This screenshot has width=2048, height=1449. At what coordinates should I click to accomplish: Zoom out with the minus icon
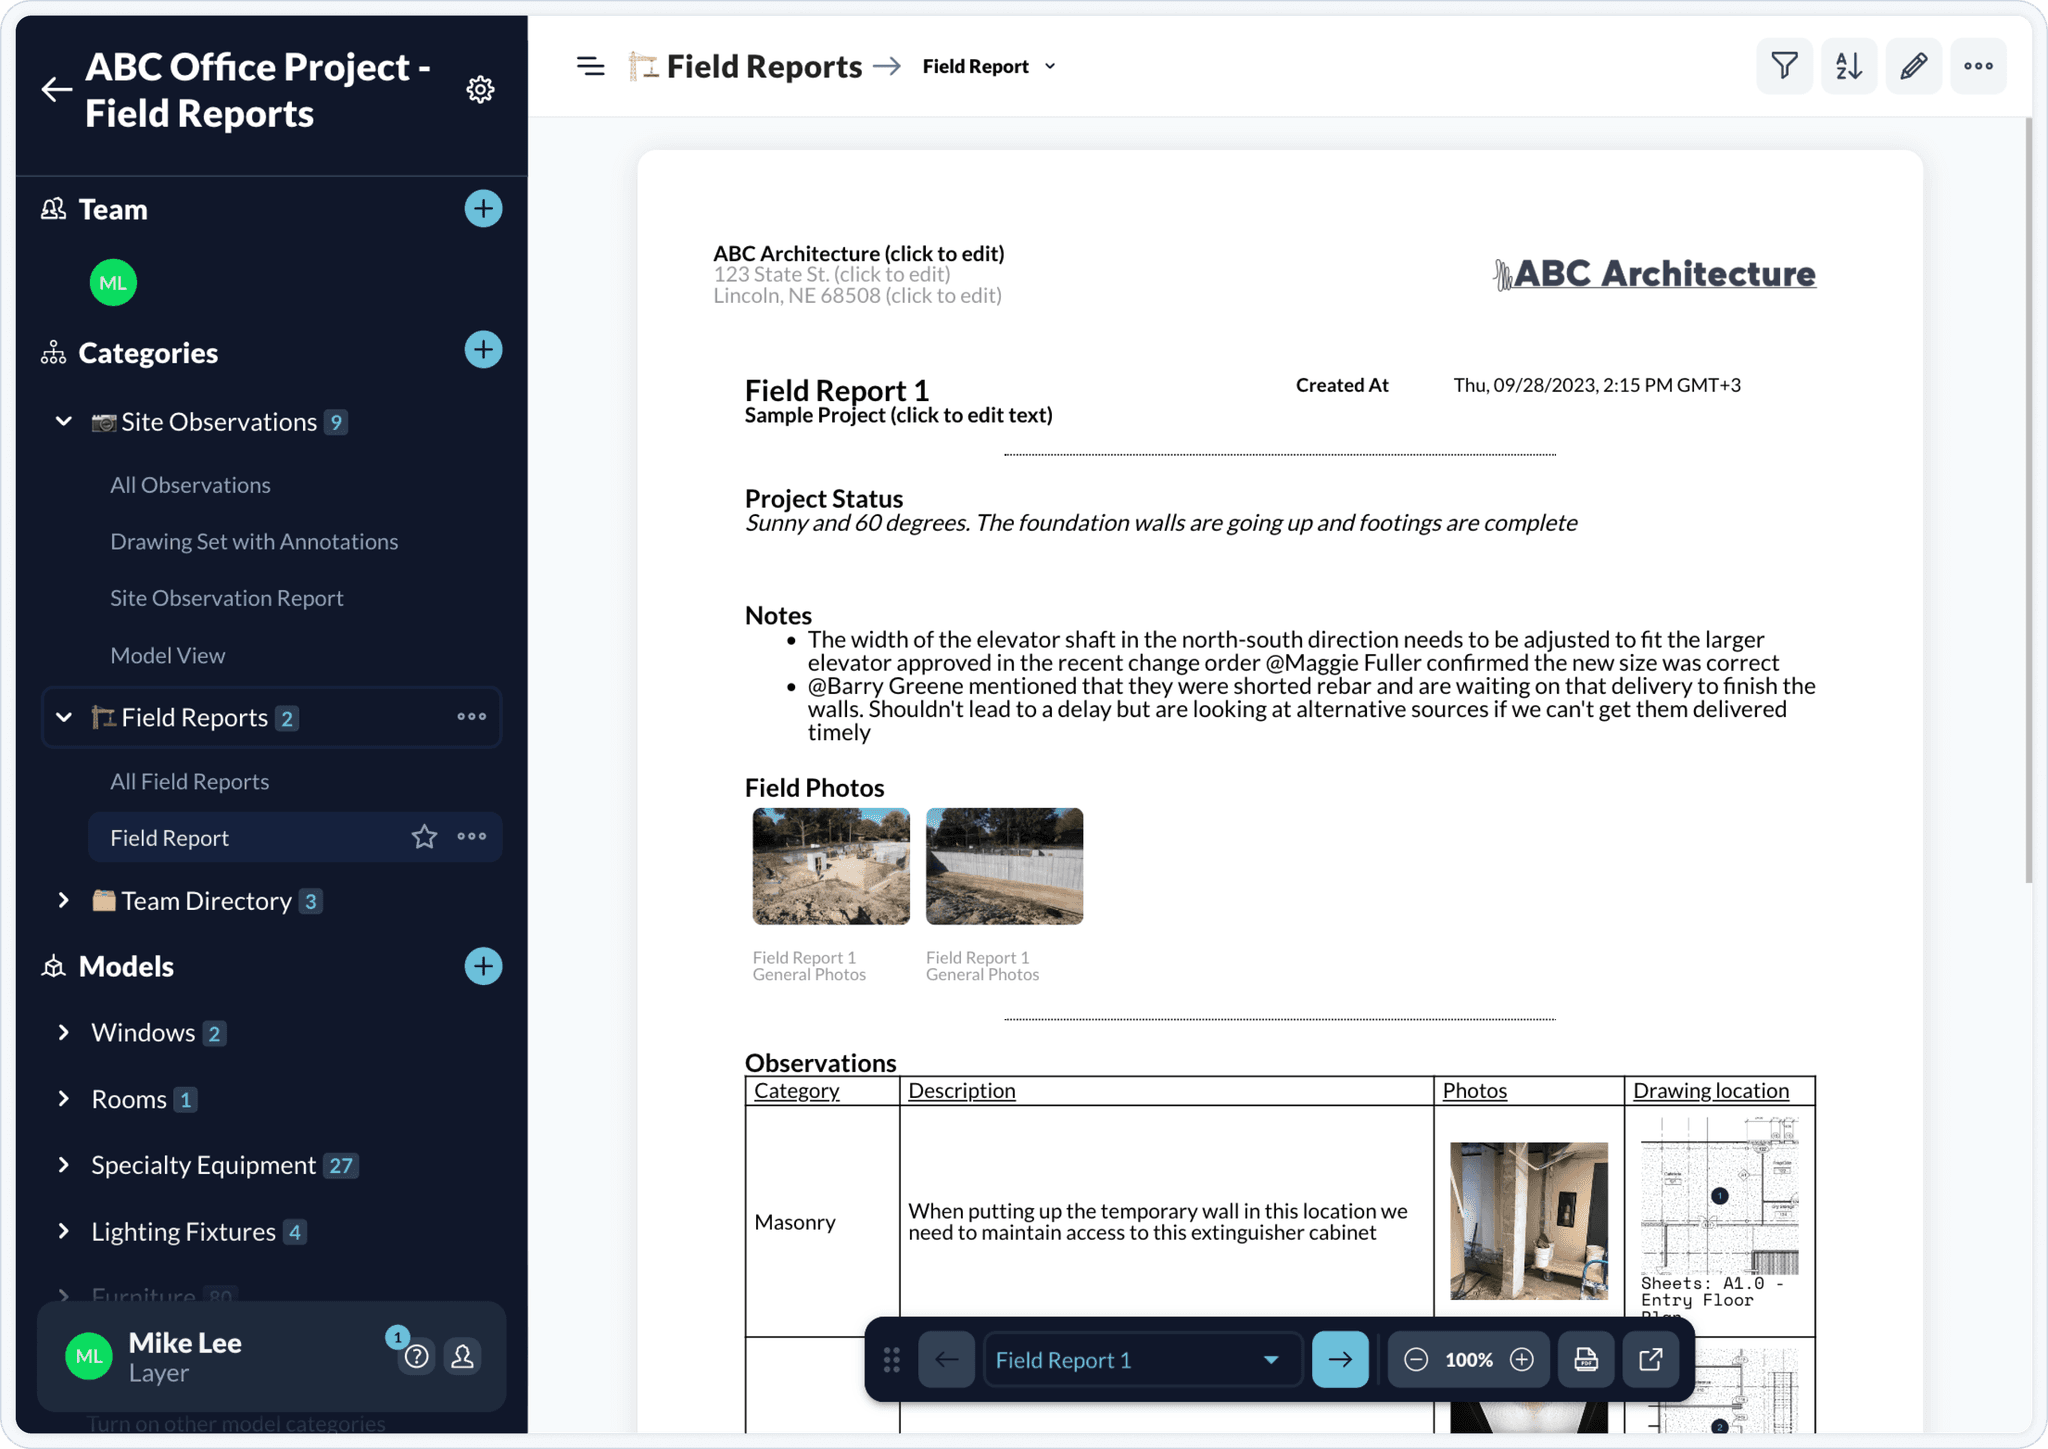1416,1360
